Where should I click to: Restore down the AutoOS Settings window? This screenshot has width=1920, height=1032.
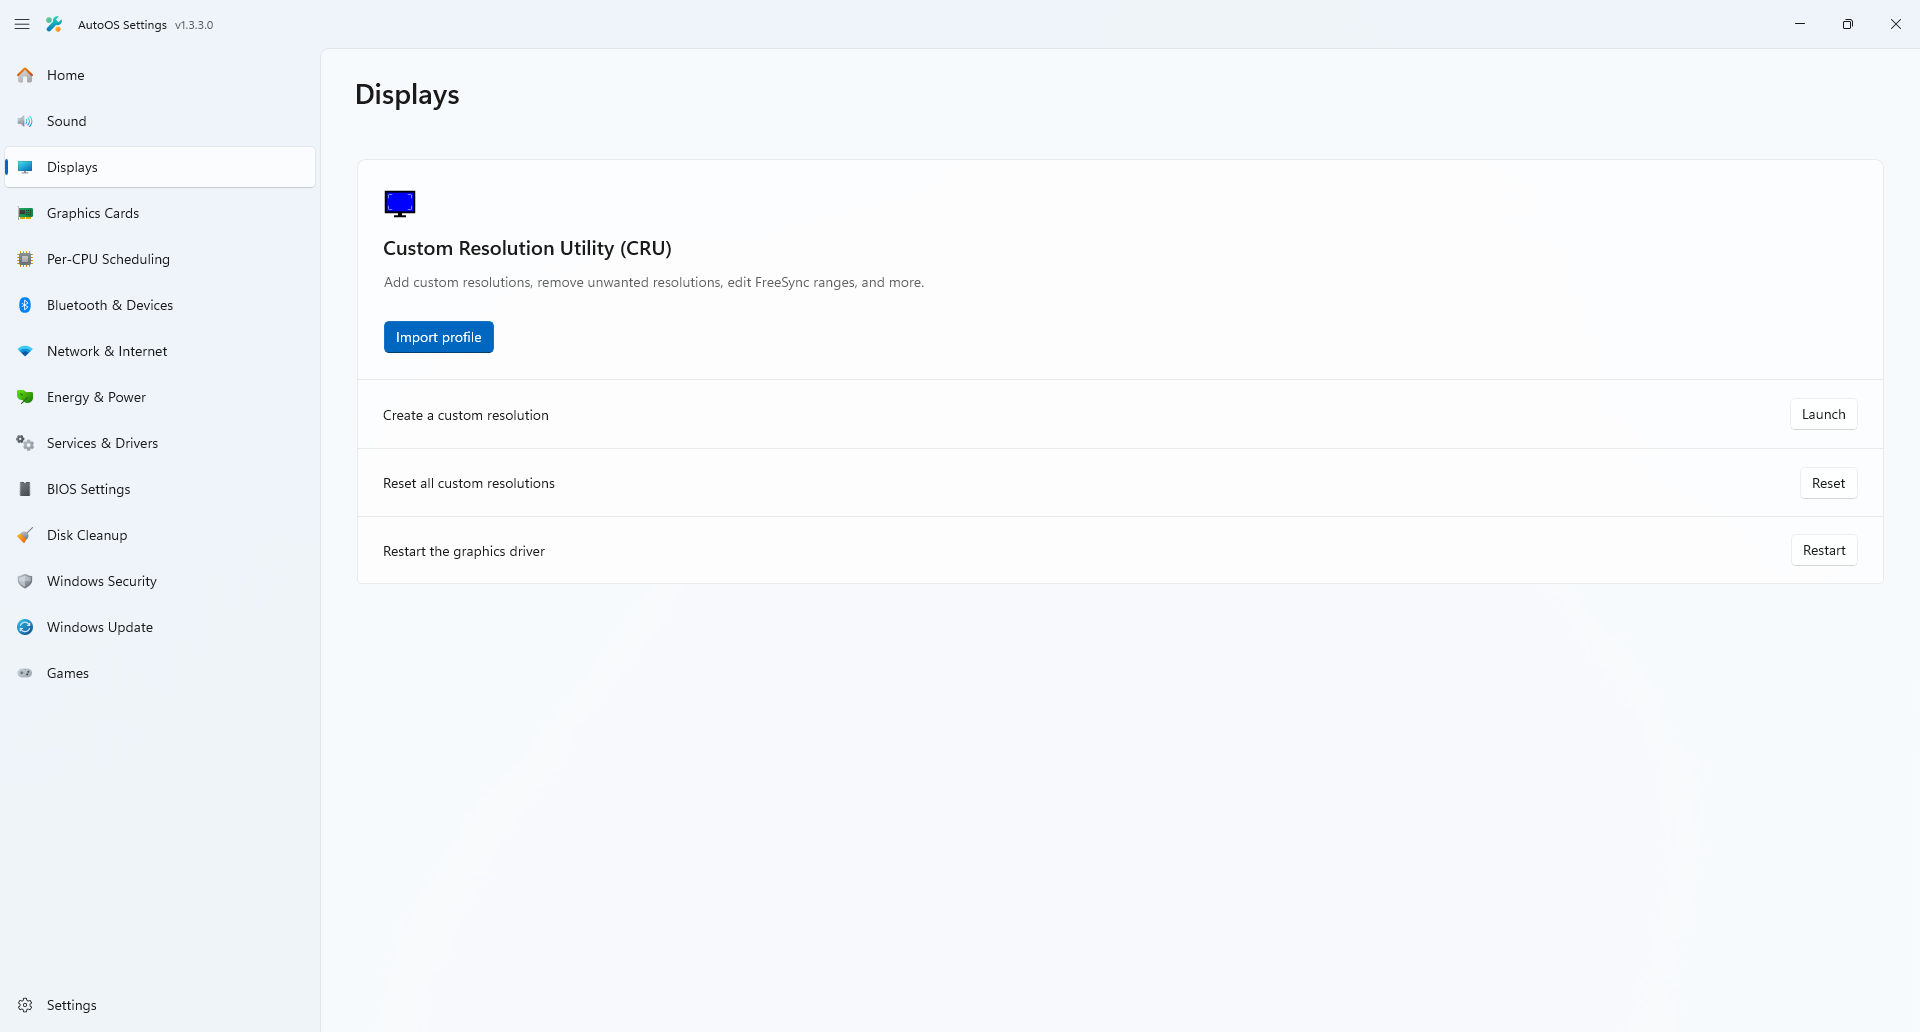[1848, 24]
